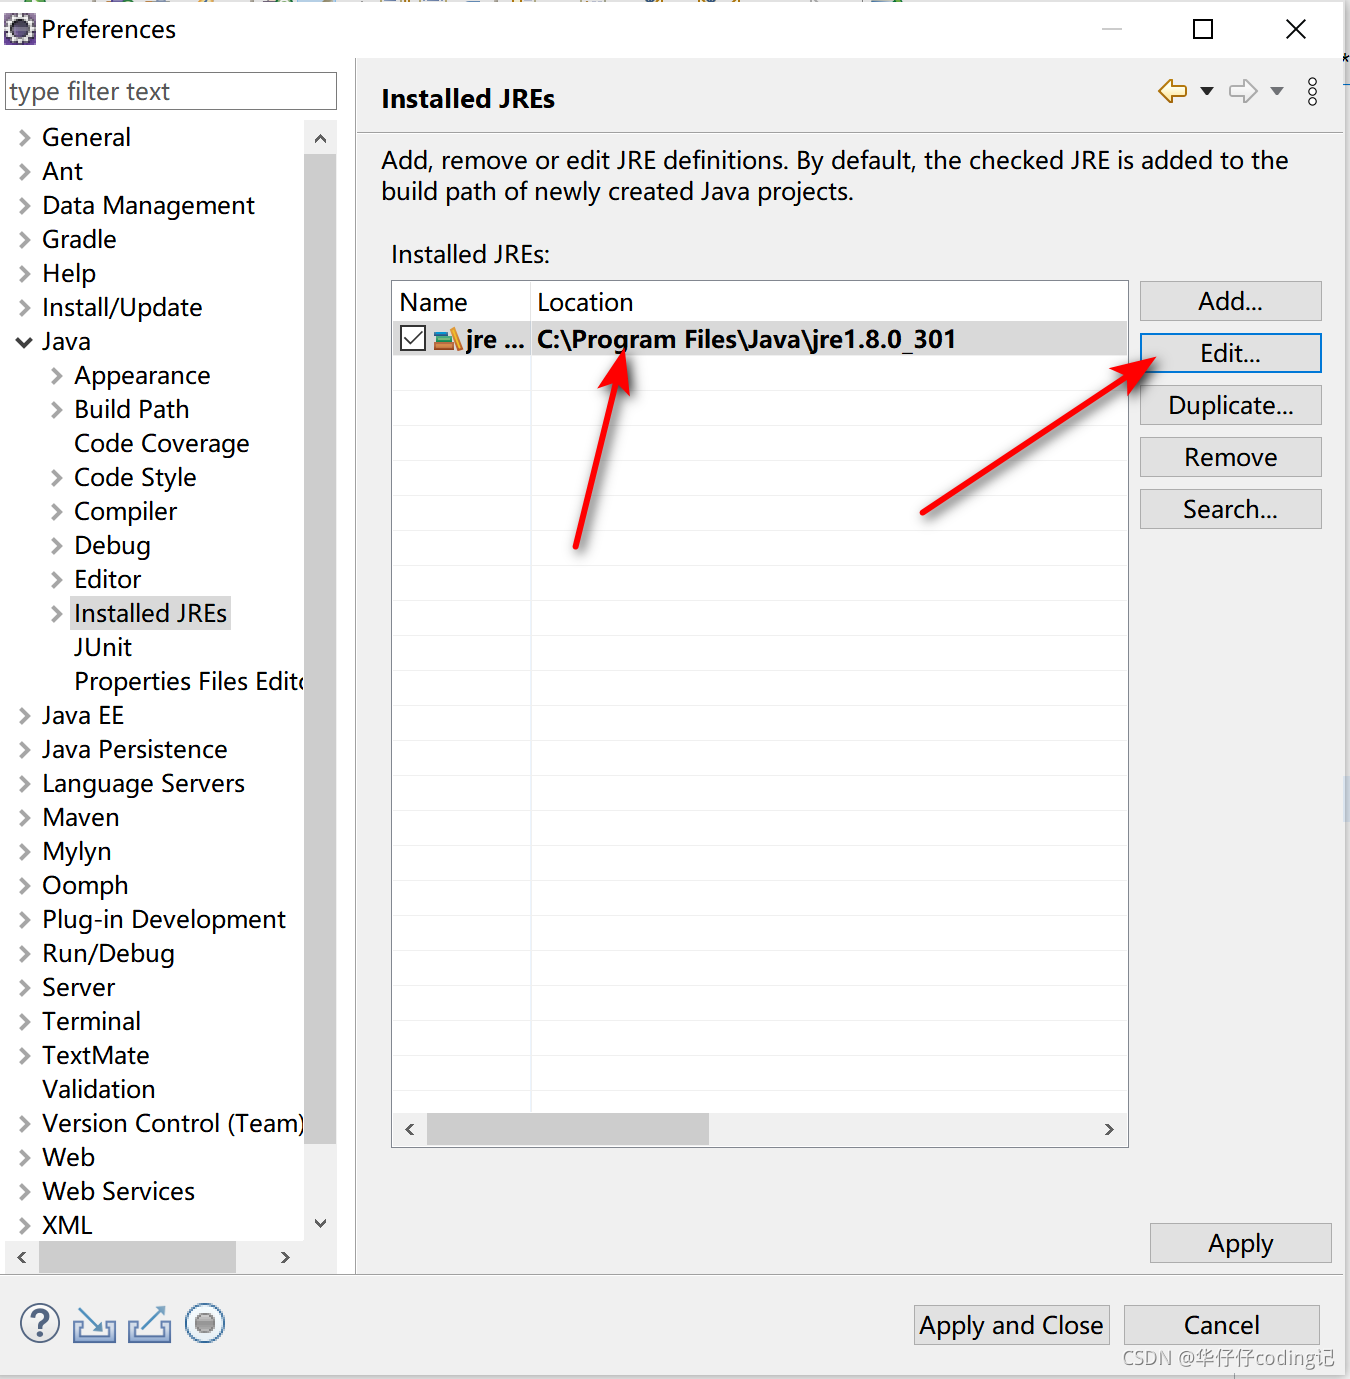This screenshot has width=1350, height=1379.
Task: Click the Edit... button
Action: point(1230,352)
